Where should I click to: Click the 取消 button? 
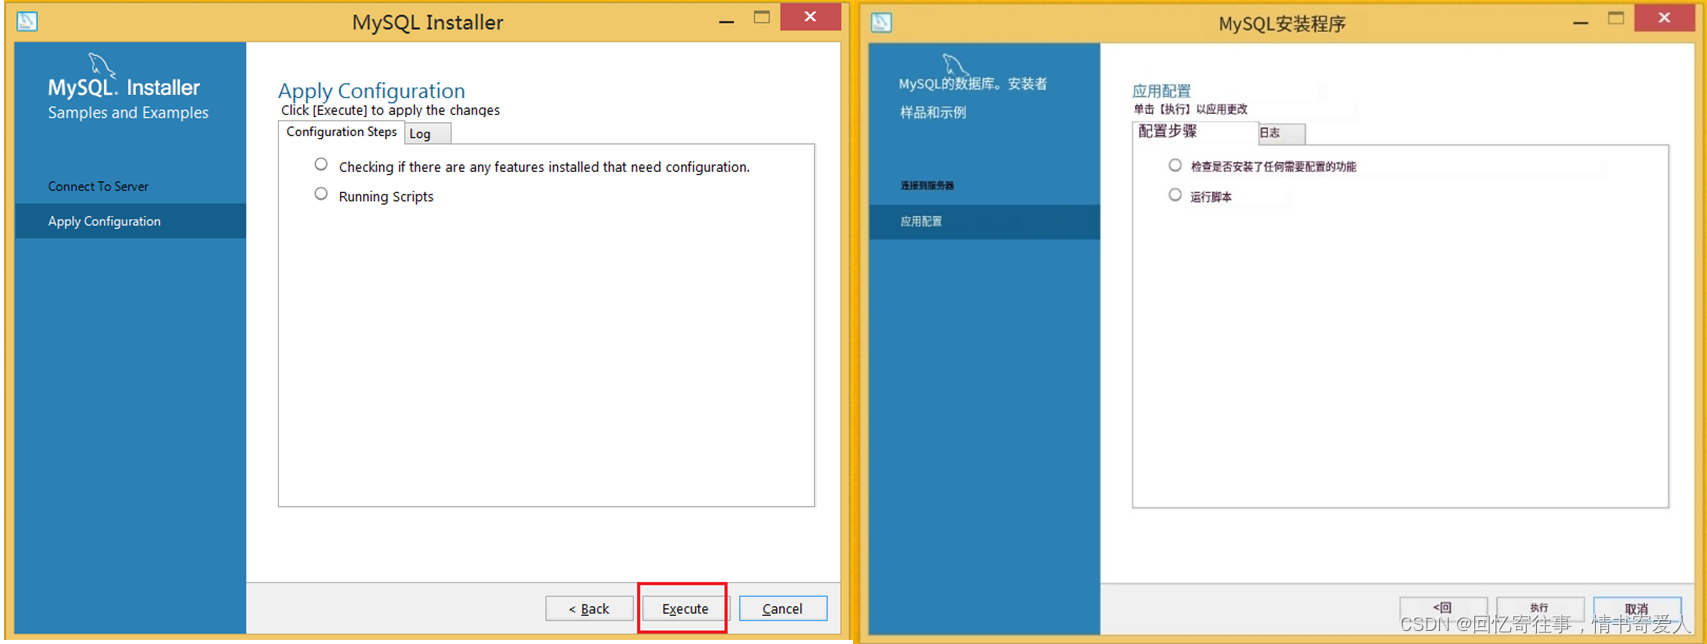point(1637,608)
